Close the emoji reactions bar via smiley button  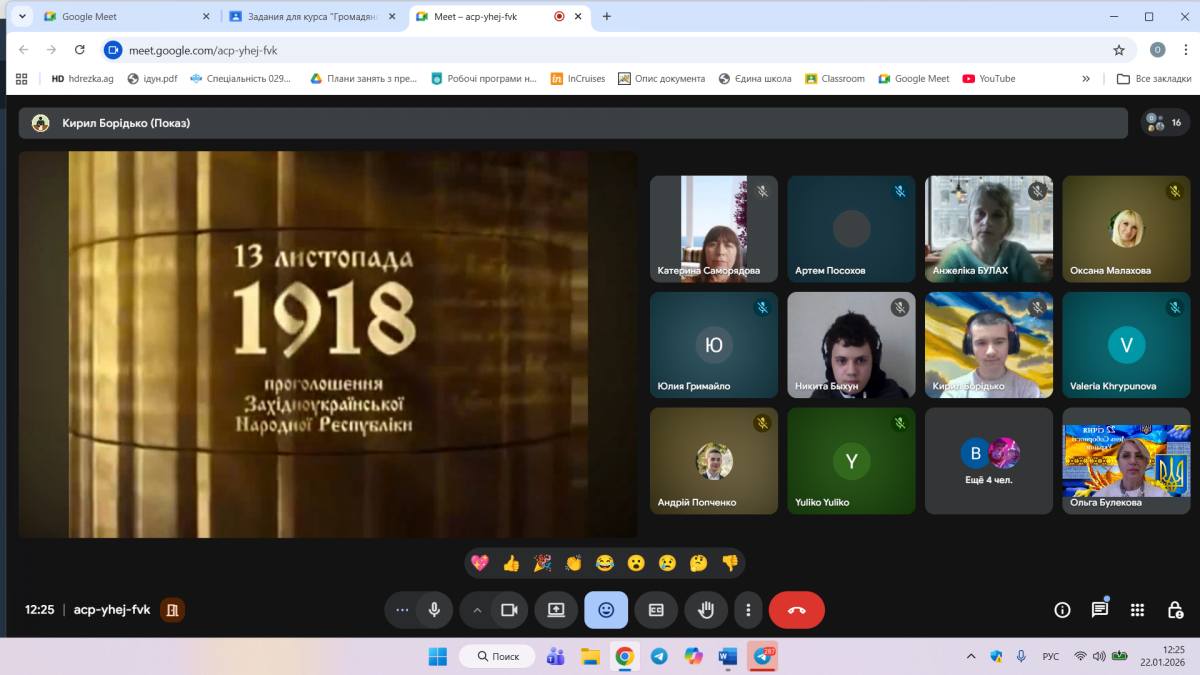(x=606, y=610)
